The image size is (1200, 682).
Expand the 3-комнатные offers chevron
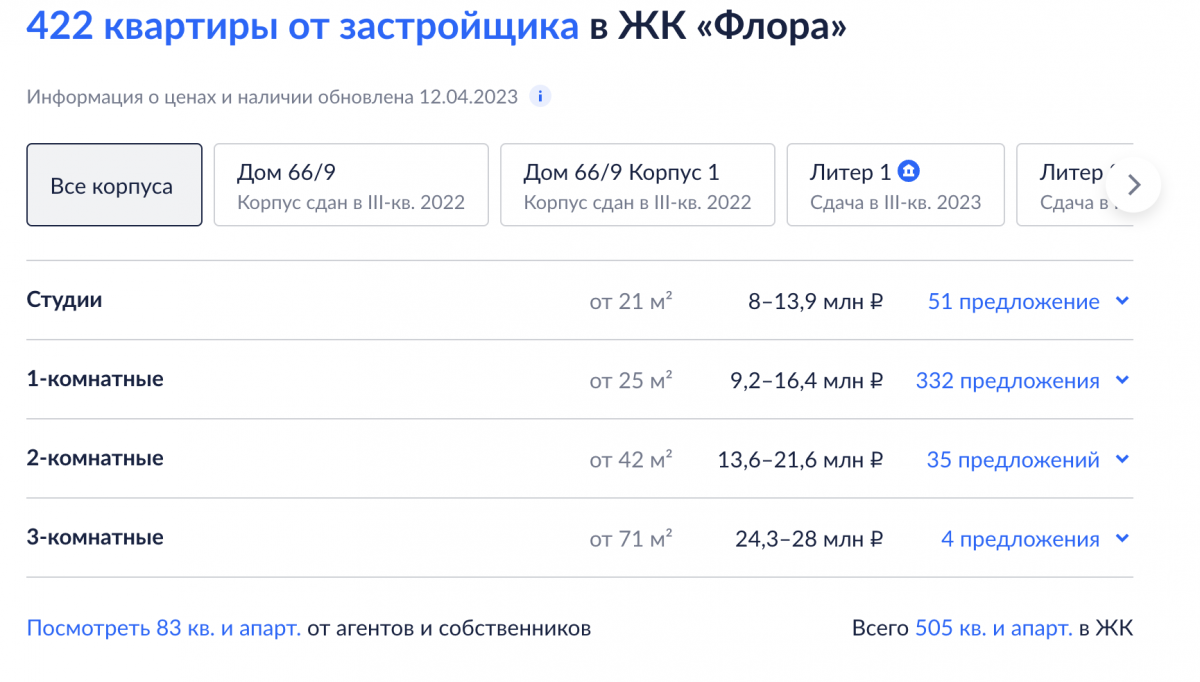[x=1122, y=539]
